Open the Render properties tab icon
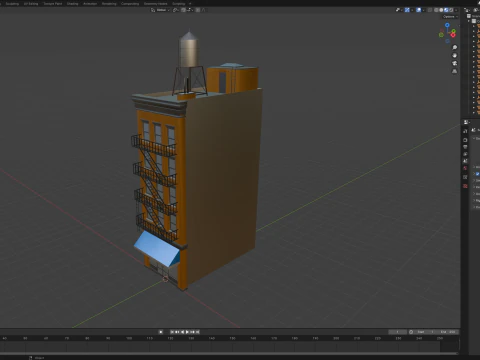Image resolution: width=480 pixels, height=360 pixels. pos(465,140)
